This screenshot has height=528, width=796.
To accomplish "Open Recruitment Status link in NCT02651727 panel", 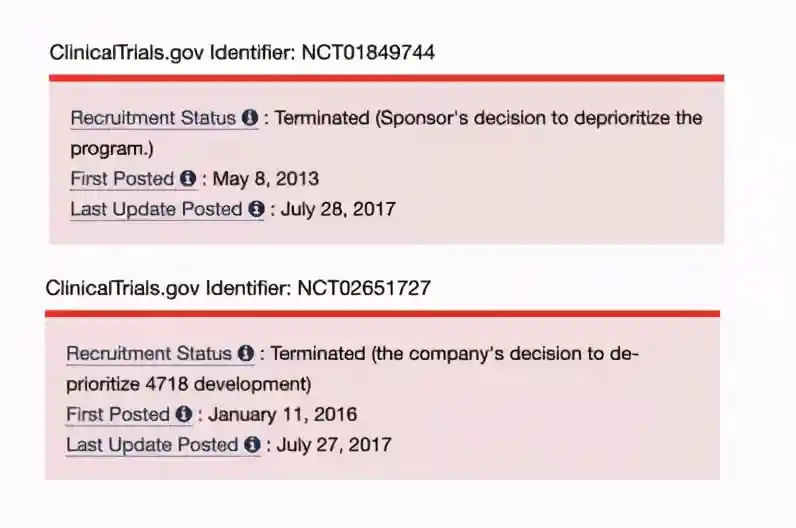I will 149,354.
